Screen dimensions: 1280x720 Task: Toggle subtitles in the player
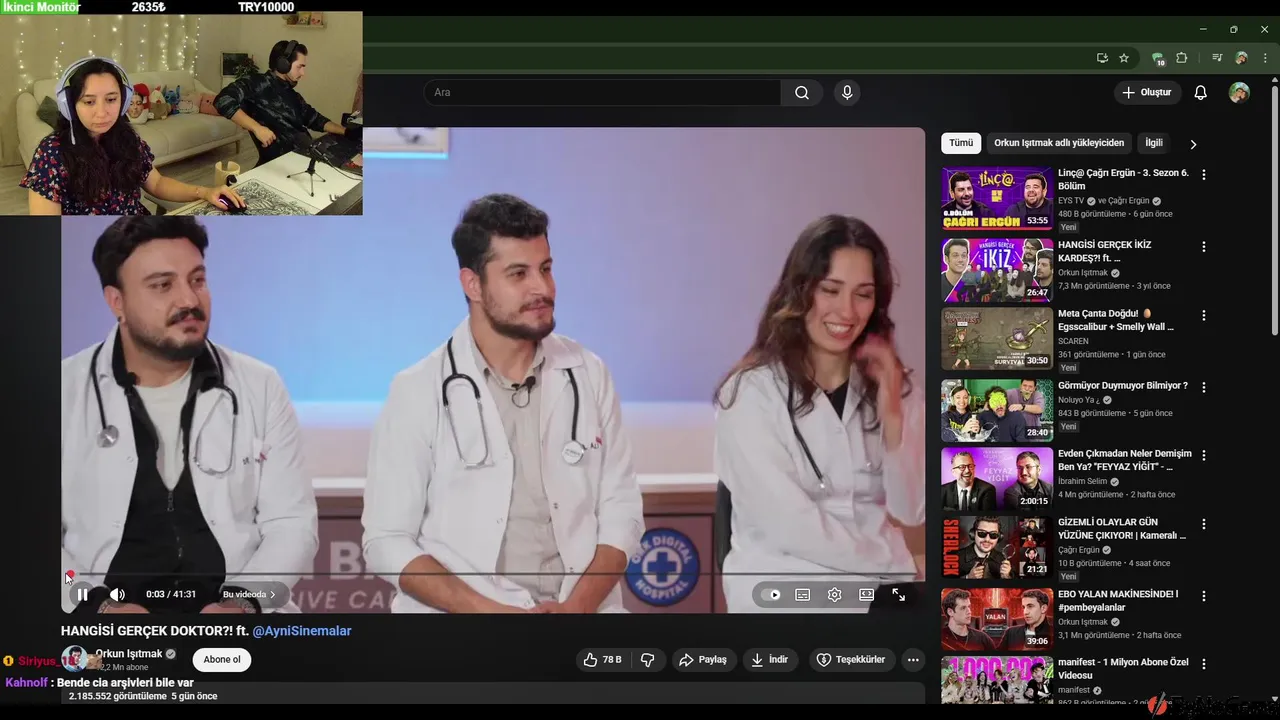[x=802, y=594]
